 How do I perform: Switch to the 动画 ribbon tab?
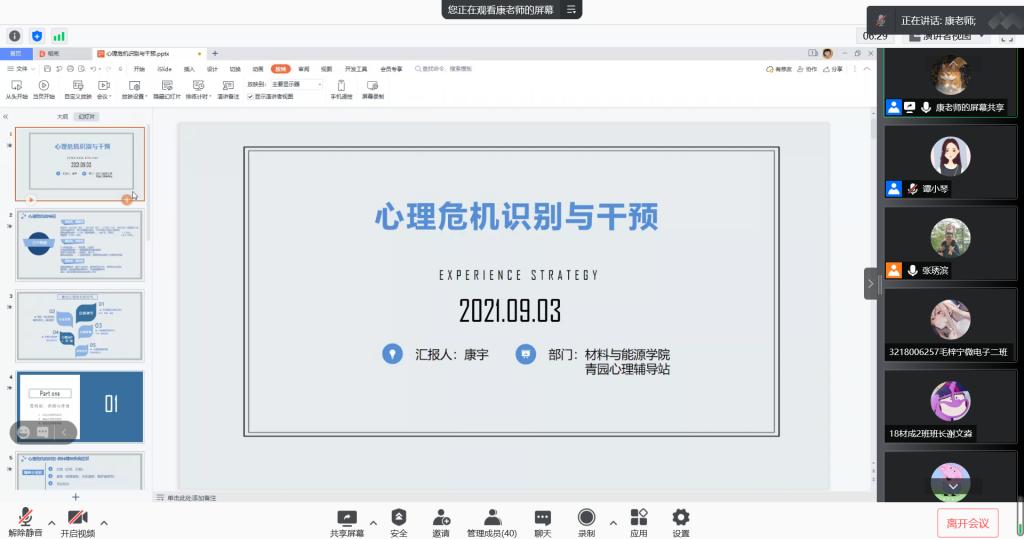(x=258, y=69)
